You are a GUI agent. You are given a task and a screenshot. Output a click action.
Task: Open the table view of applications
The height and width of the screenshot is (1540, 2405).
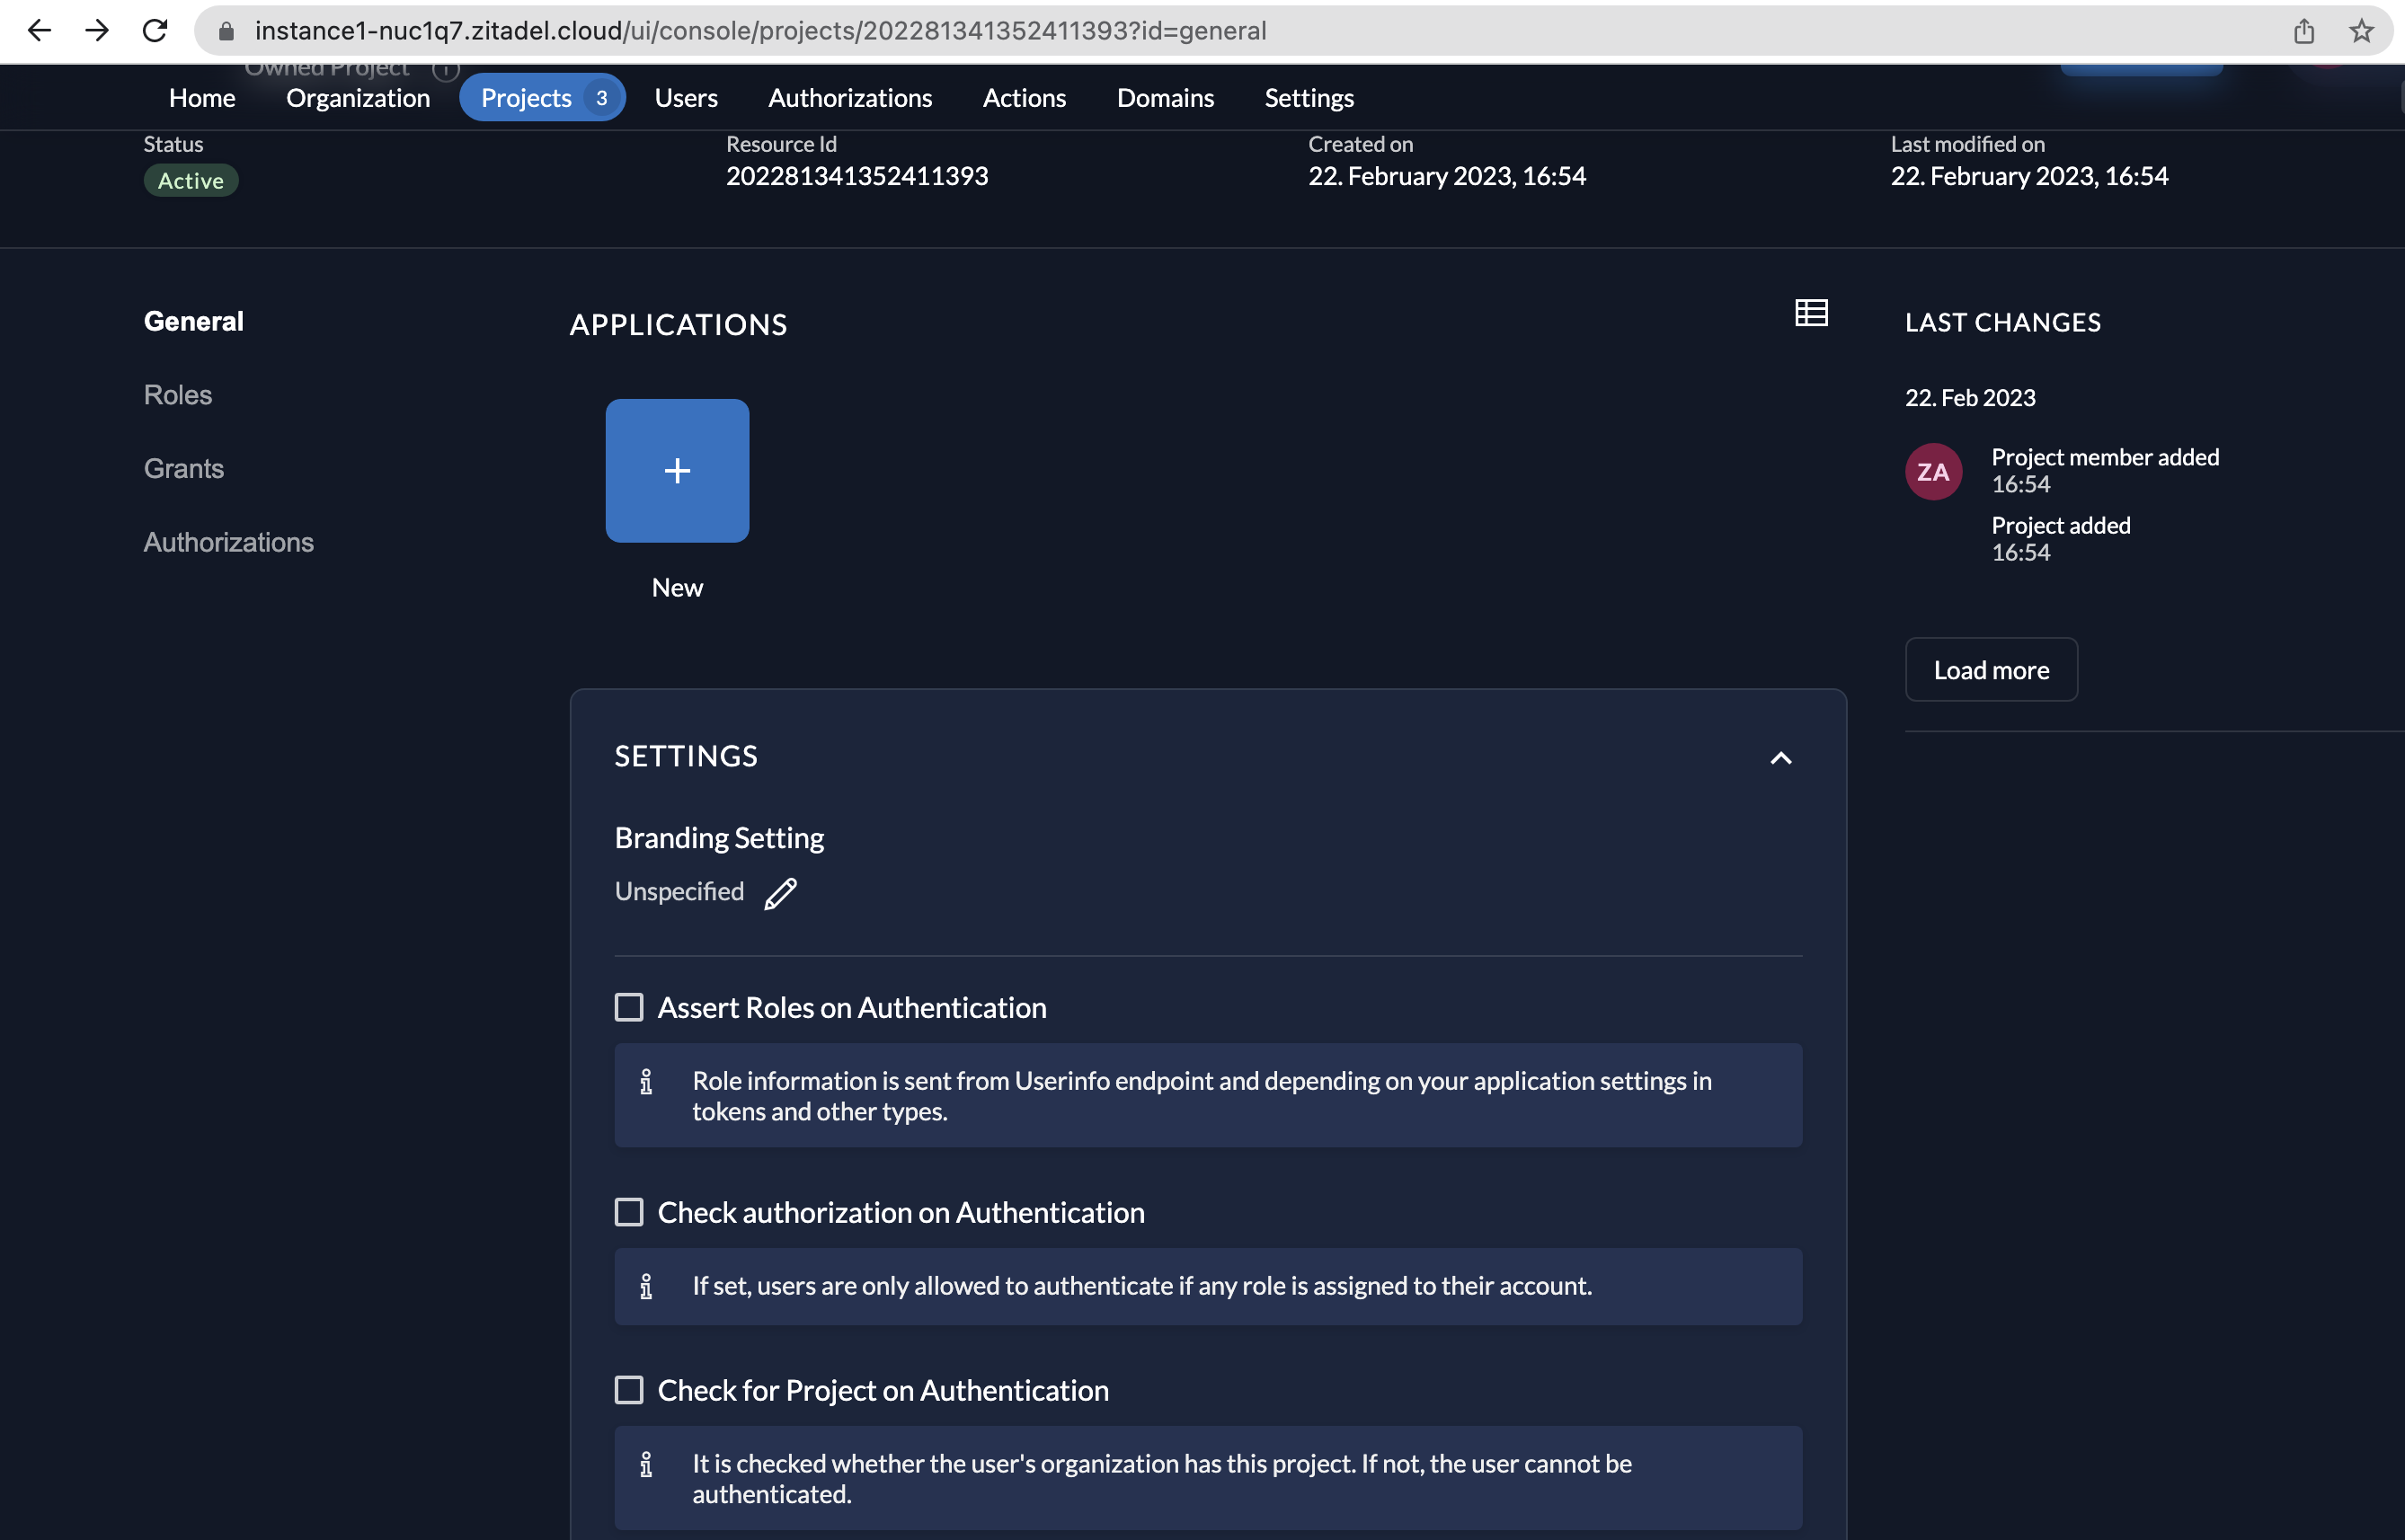pos(1810,313)
